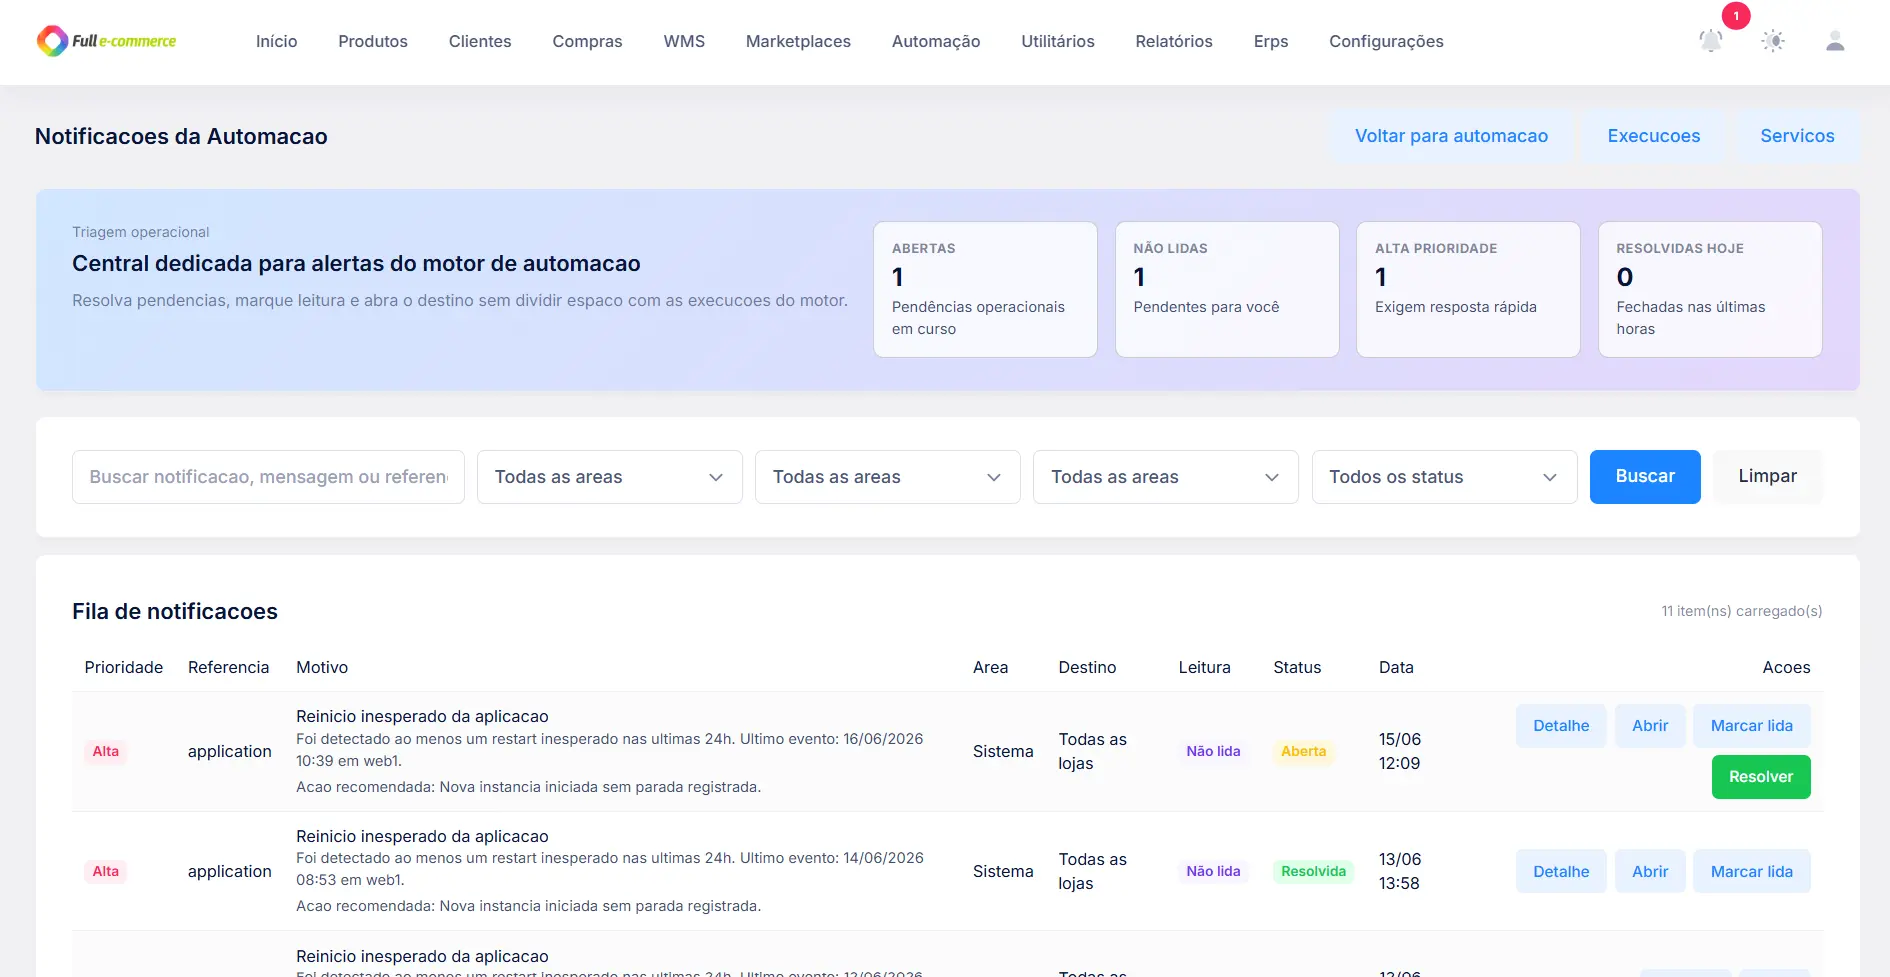
Task: Select the Não lidas summary card
Action: (1227, 289)
